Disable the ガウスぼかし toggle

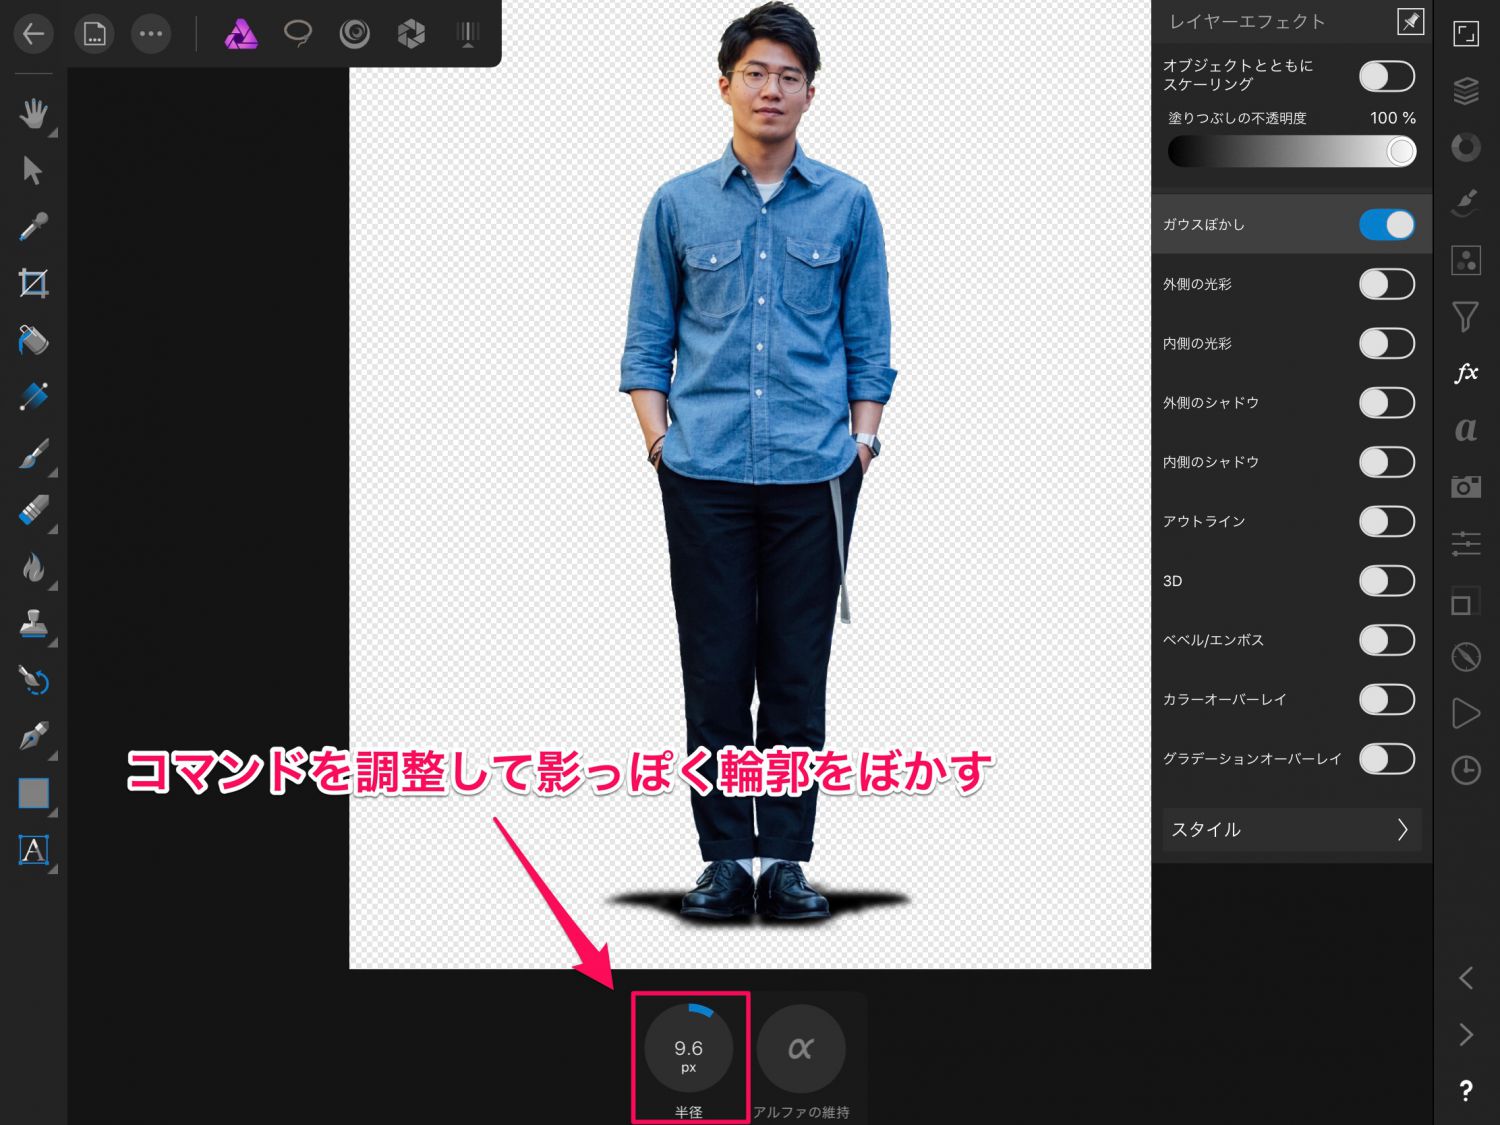(1386, 225)
